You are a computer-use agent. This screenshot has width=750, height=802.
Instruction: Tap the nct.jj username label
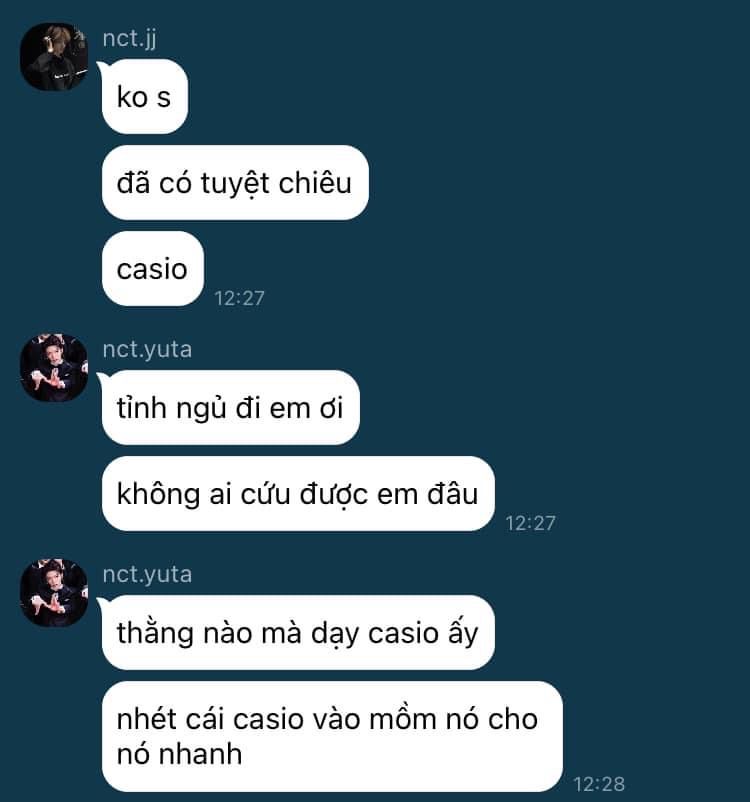pos(129,38)
